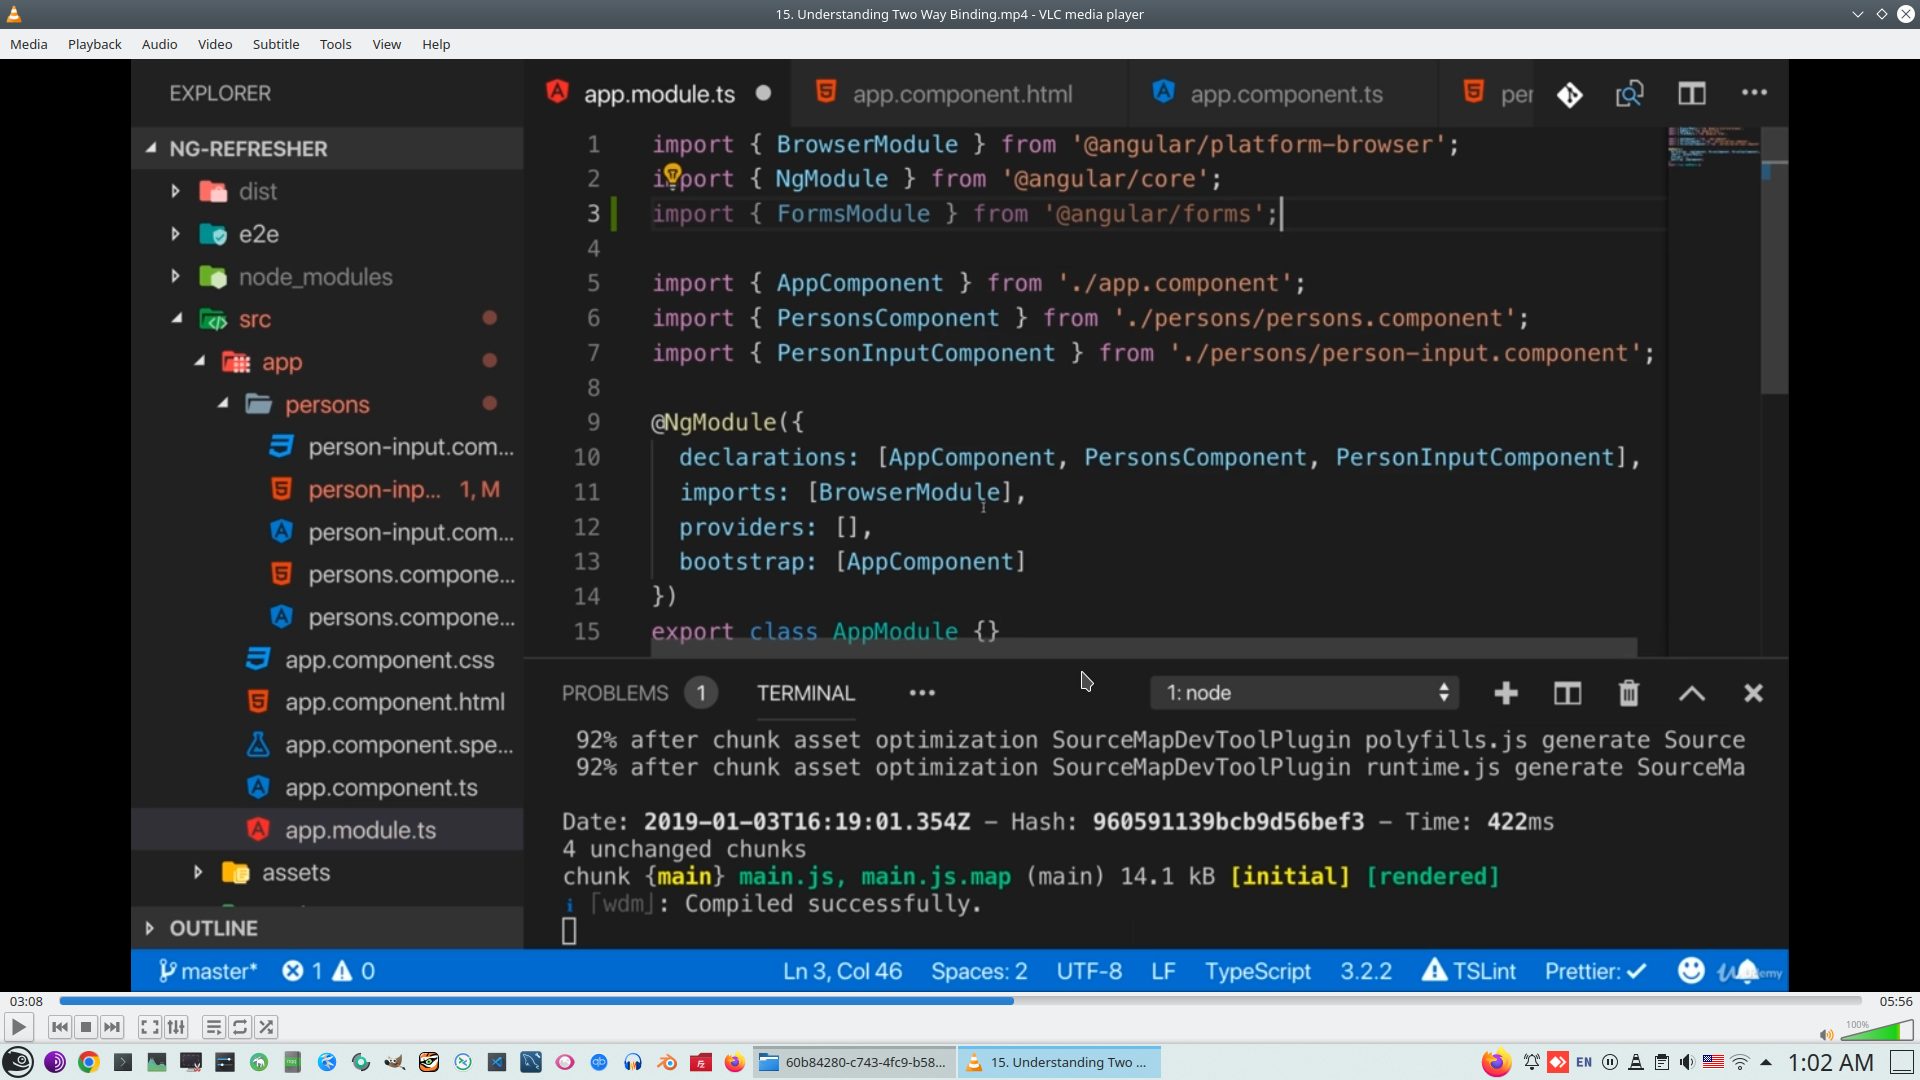
Task: Toggle random shuffle playback
Action: [x=266, y=1027]
